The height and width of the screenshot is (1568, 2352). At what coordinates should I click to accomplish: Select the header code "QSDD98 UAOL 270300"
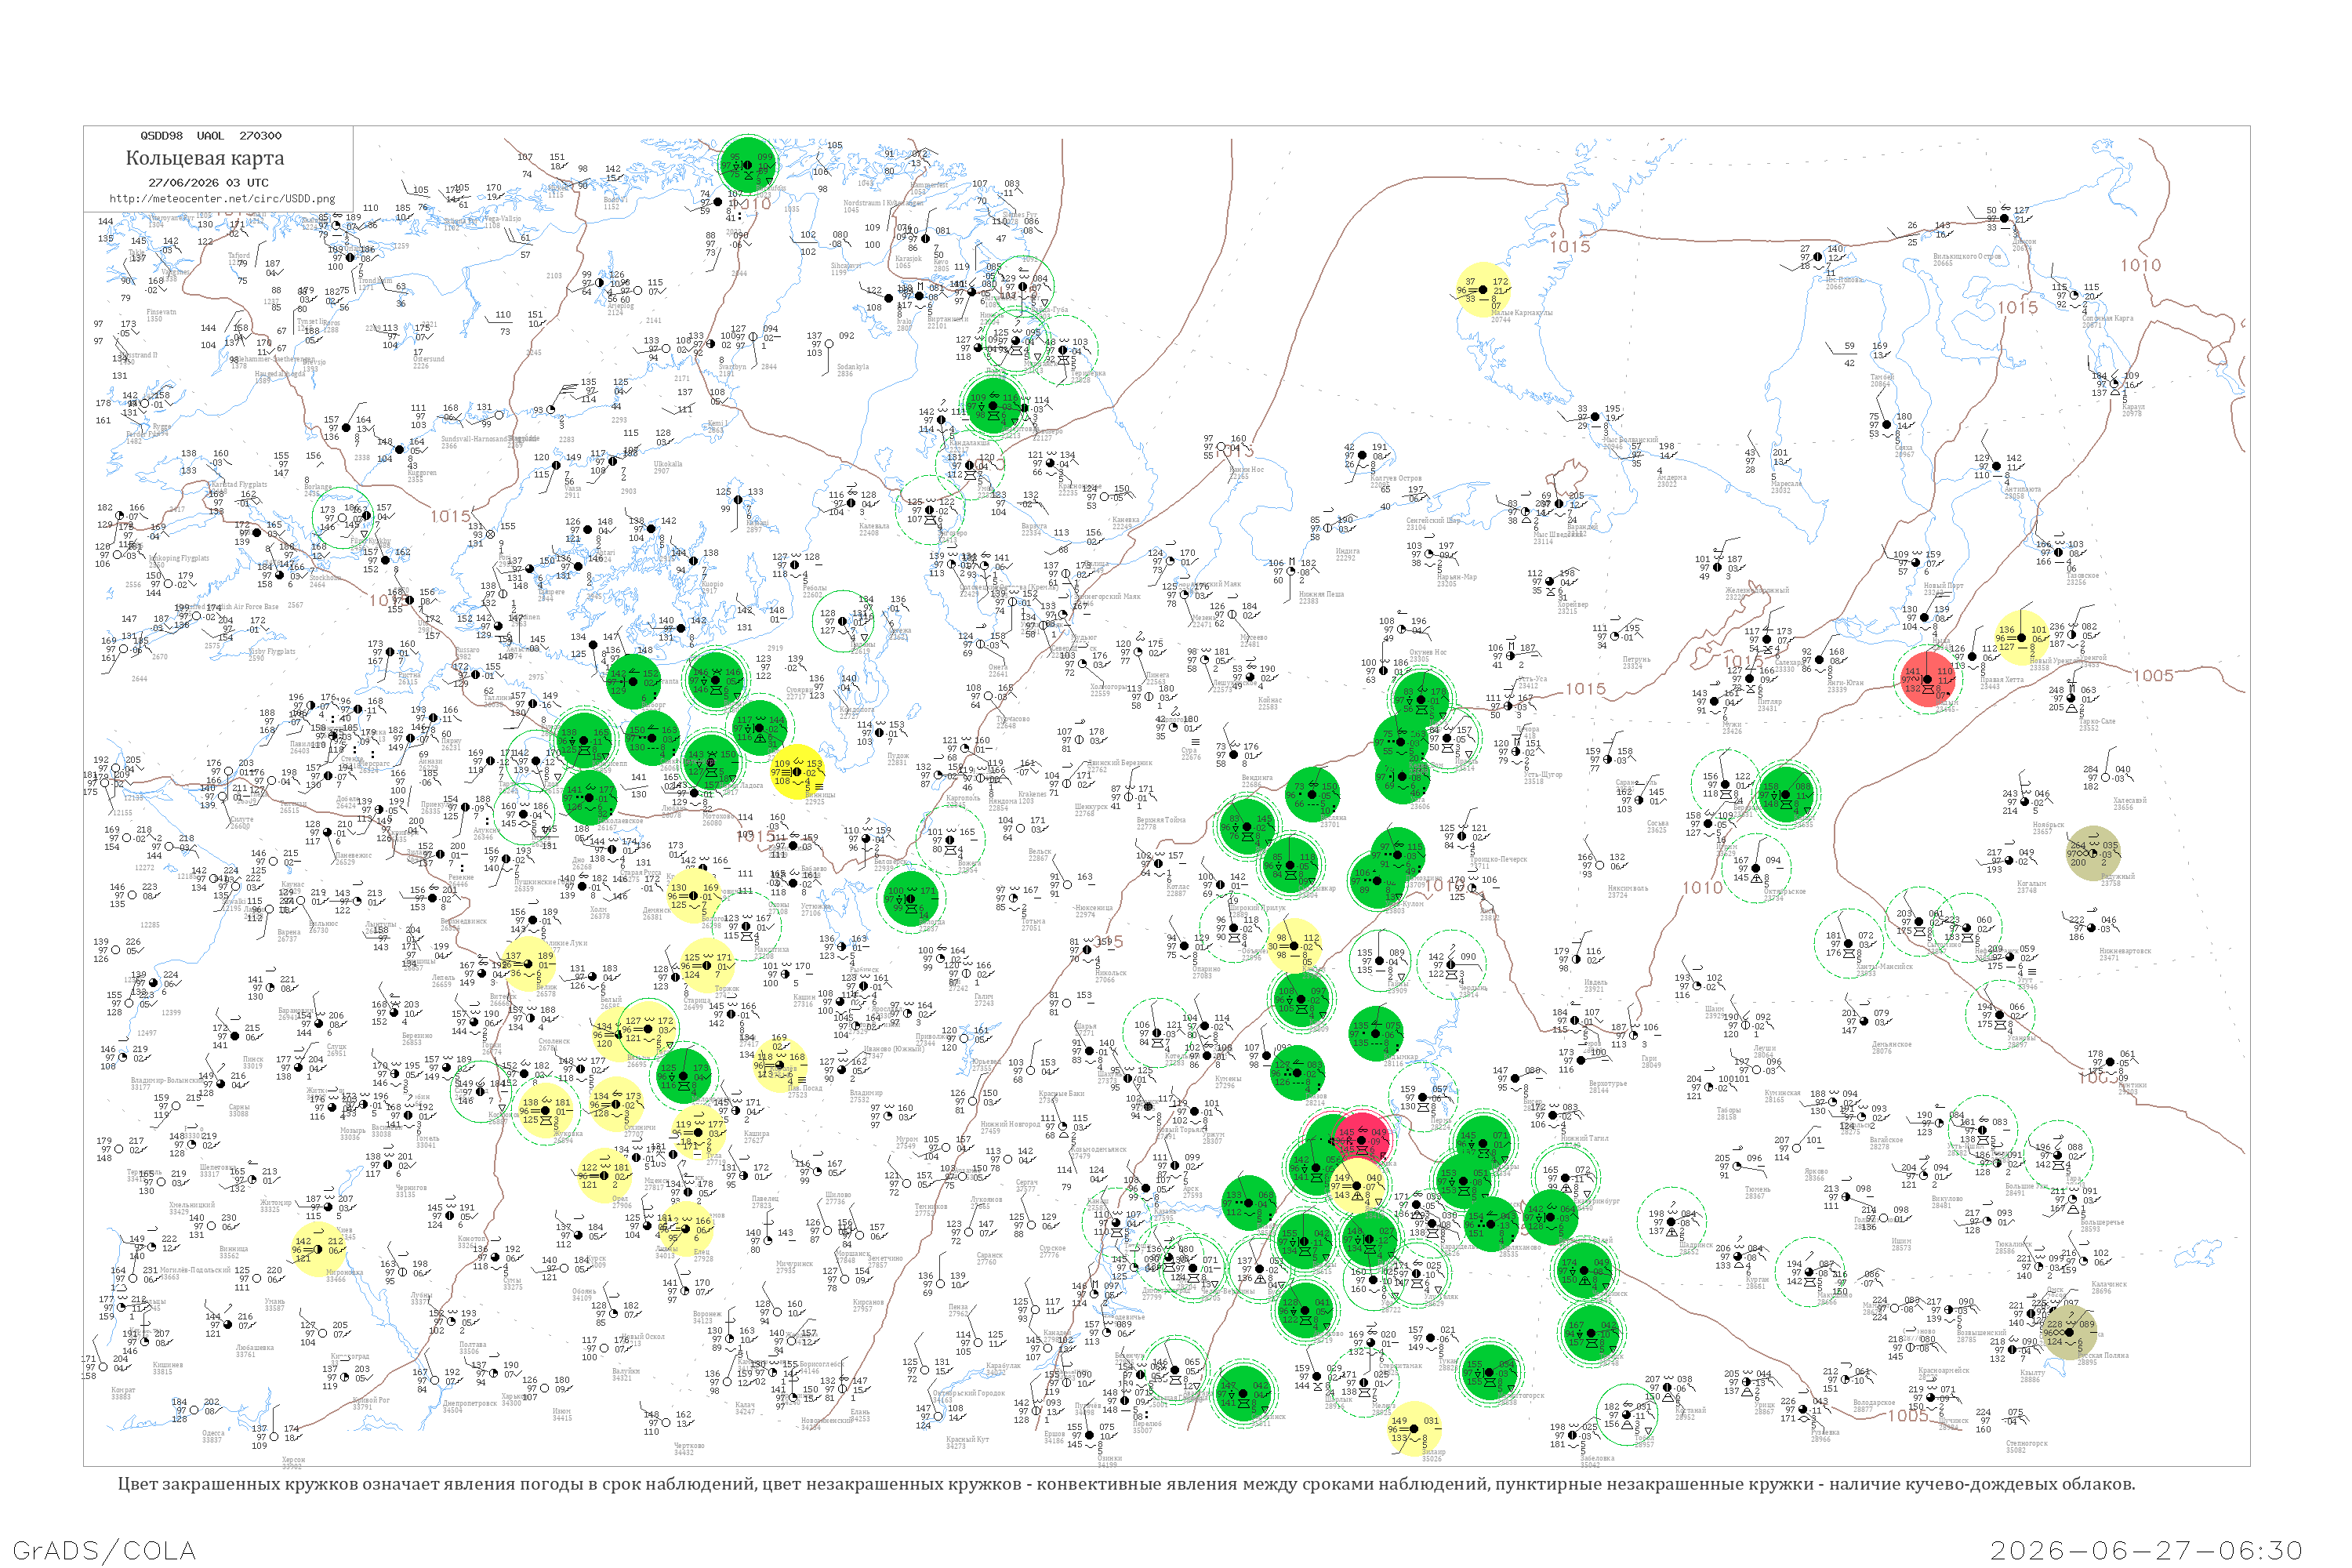(x=211, y=136)
